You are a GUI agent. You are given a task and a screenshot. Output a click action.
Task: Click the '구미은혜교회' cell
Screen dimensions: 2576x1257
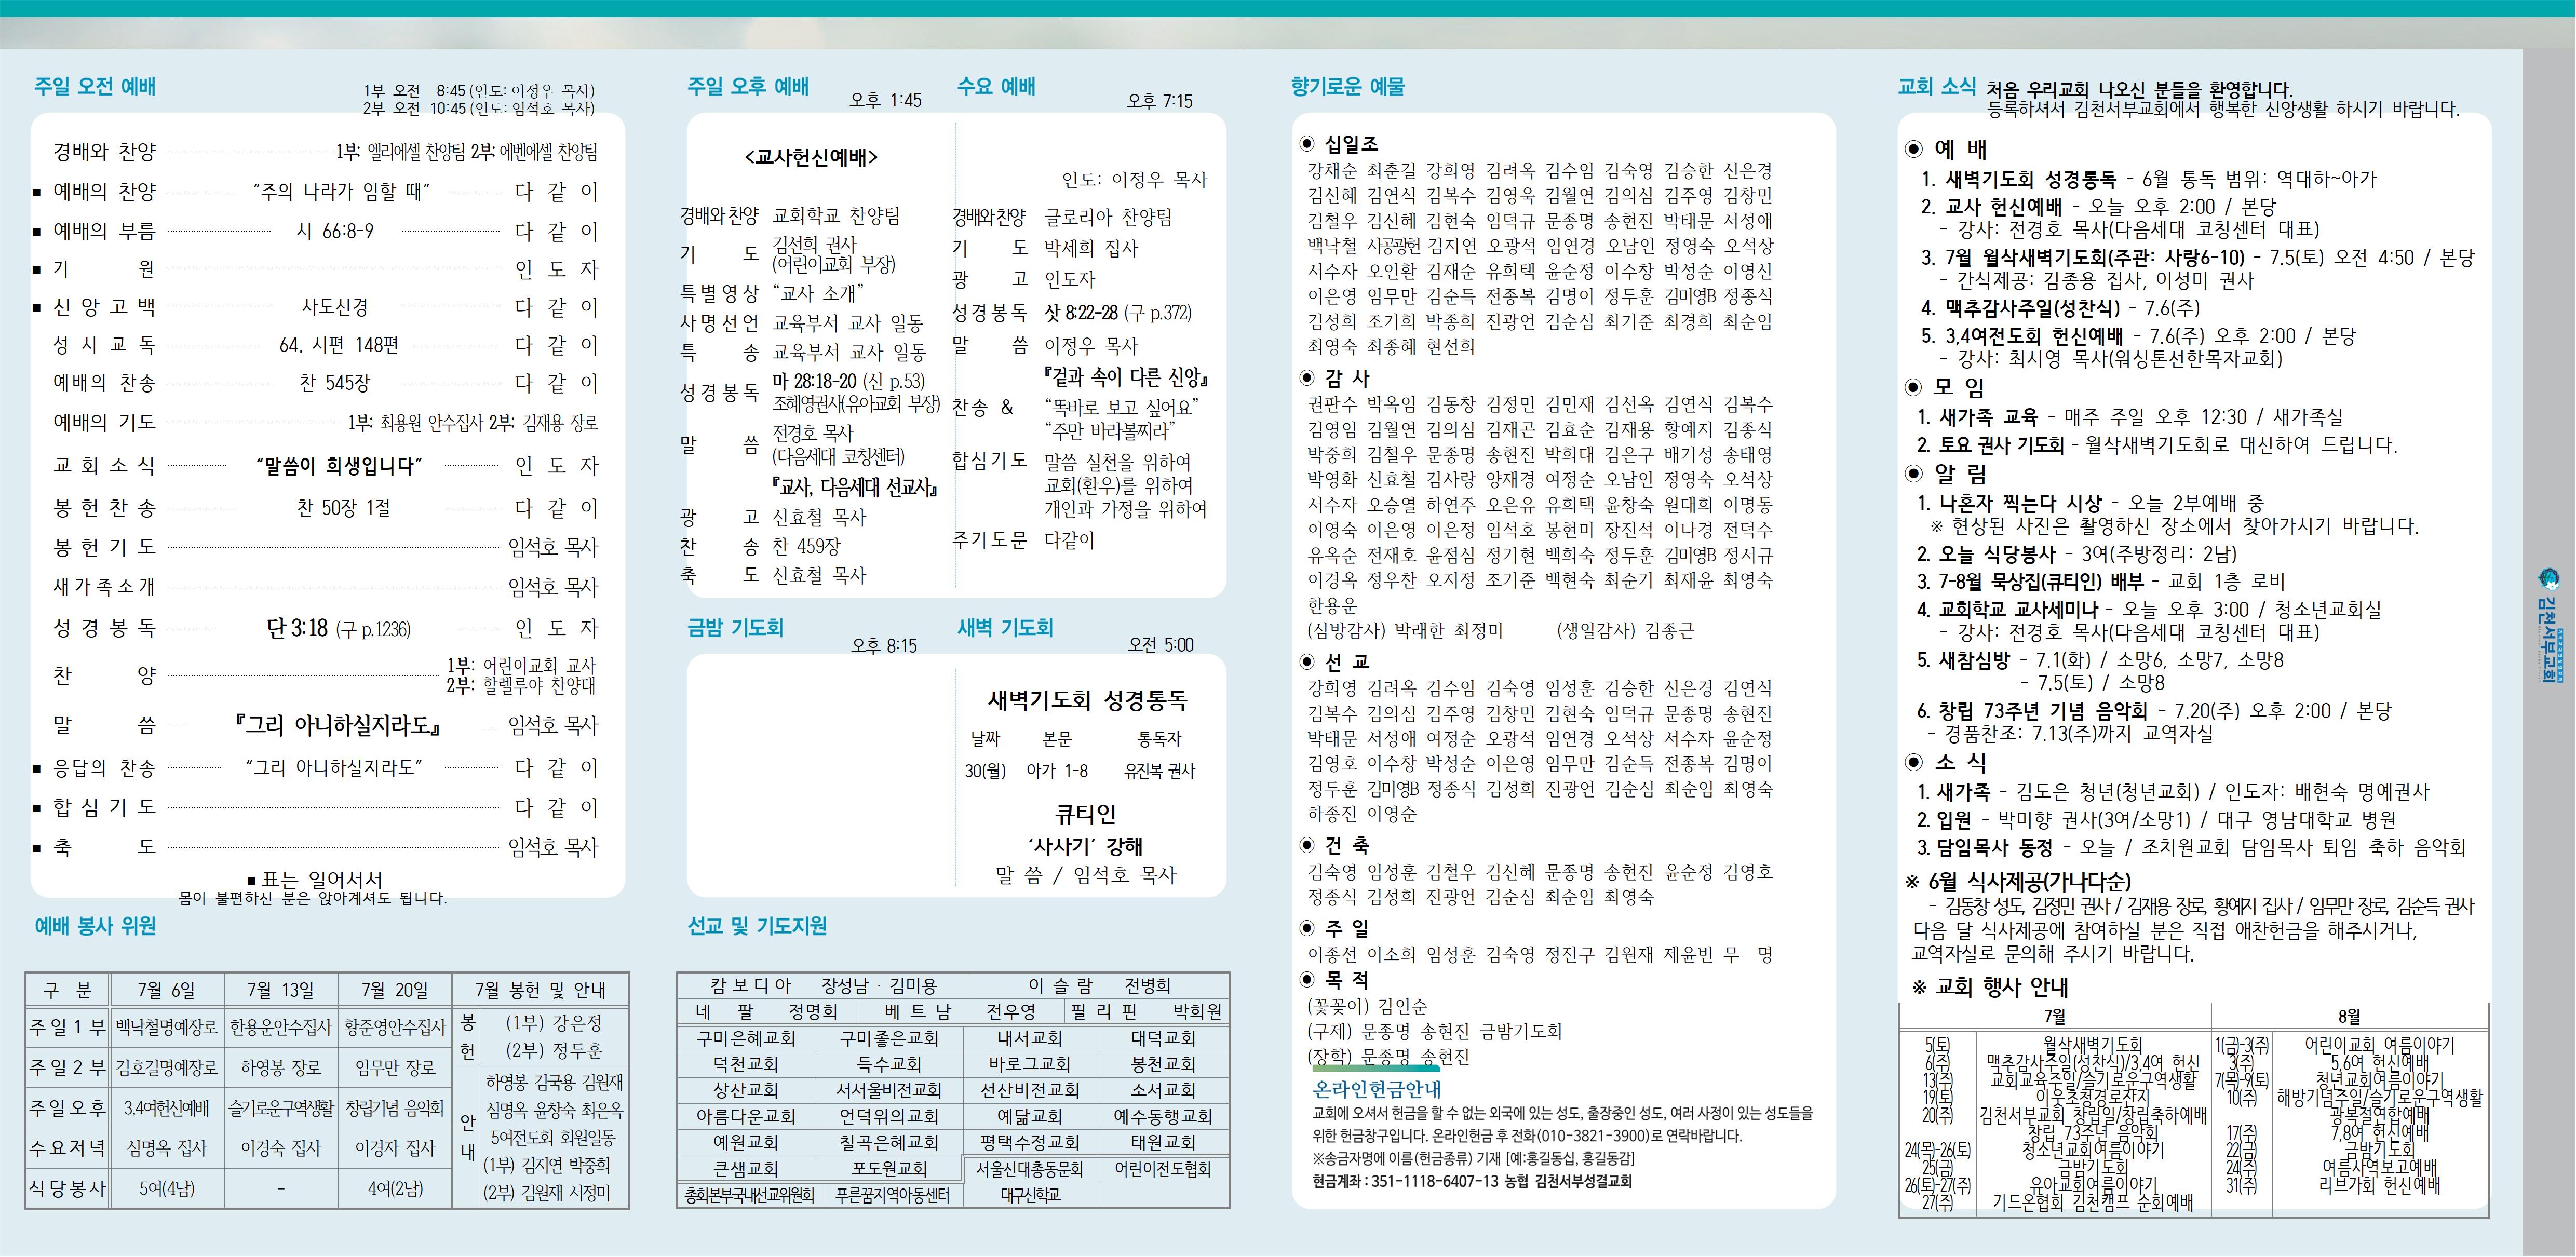pos(746,1038)
